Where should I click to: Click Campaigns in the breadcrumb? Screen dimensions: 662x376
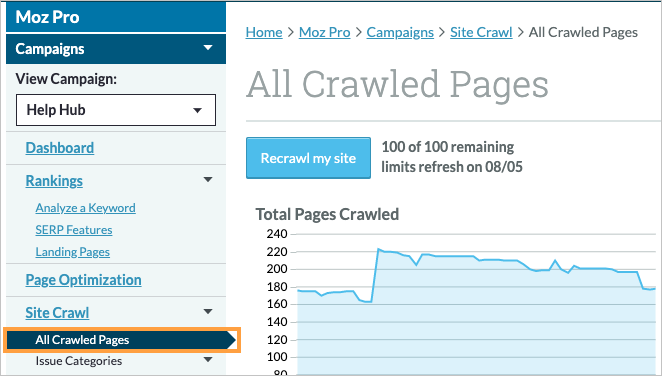click(400, 32)
